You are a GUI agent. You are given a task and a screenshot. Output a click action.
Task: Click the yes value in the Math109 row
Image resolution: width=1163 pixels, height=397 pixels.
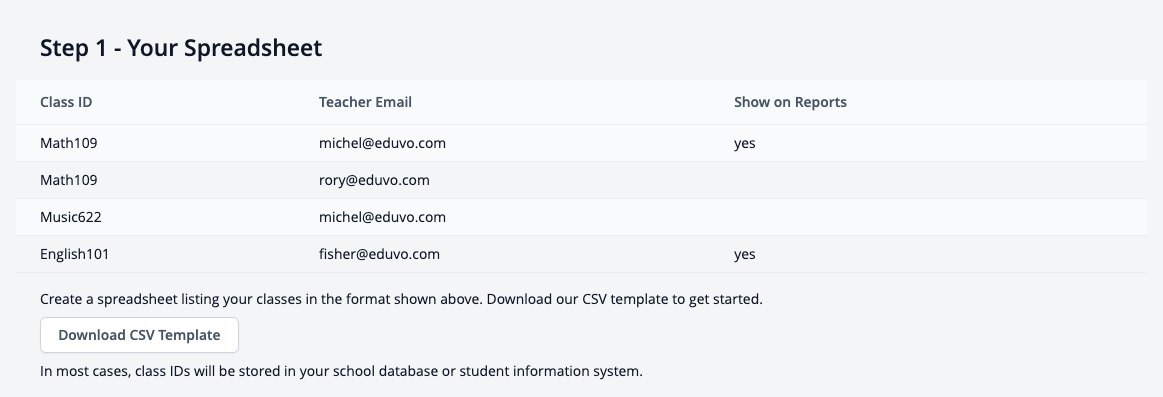tap(745, 144)
